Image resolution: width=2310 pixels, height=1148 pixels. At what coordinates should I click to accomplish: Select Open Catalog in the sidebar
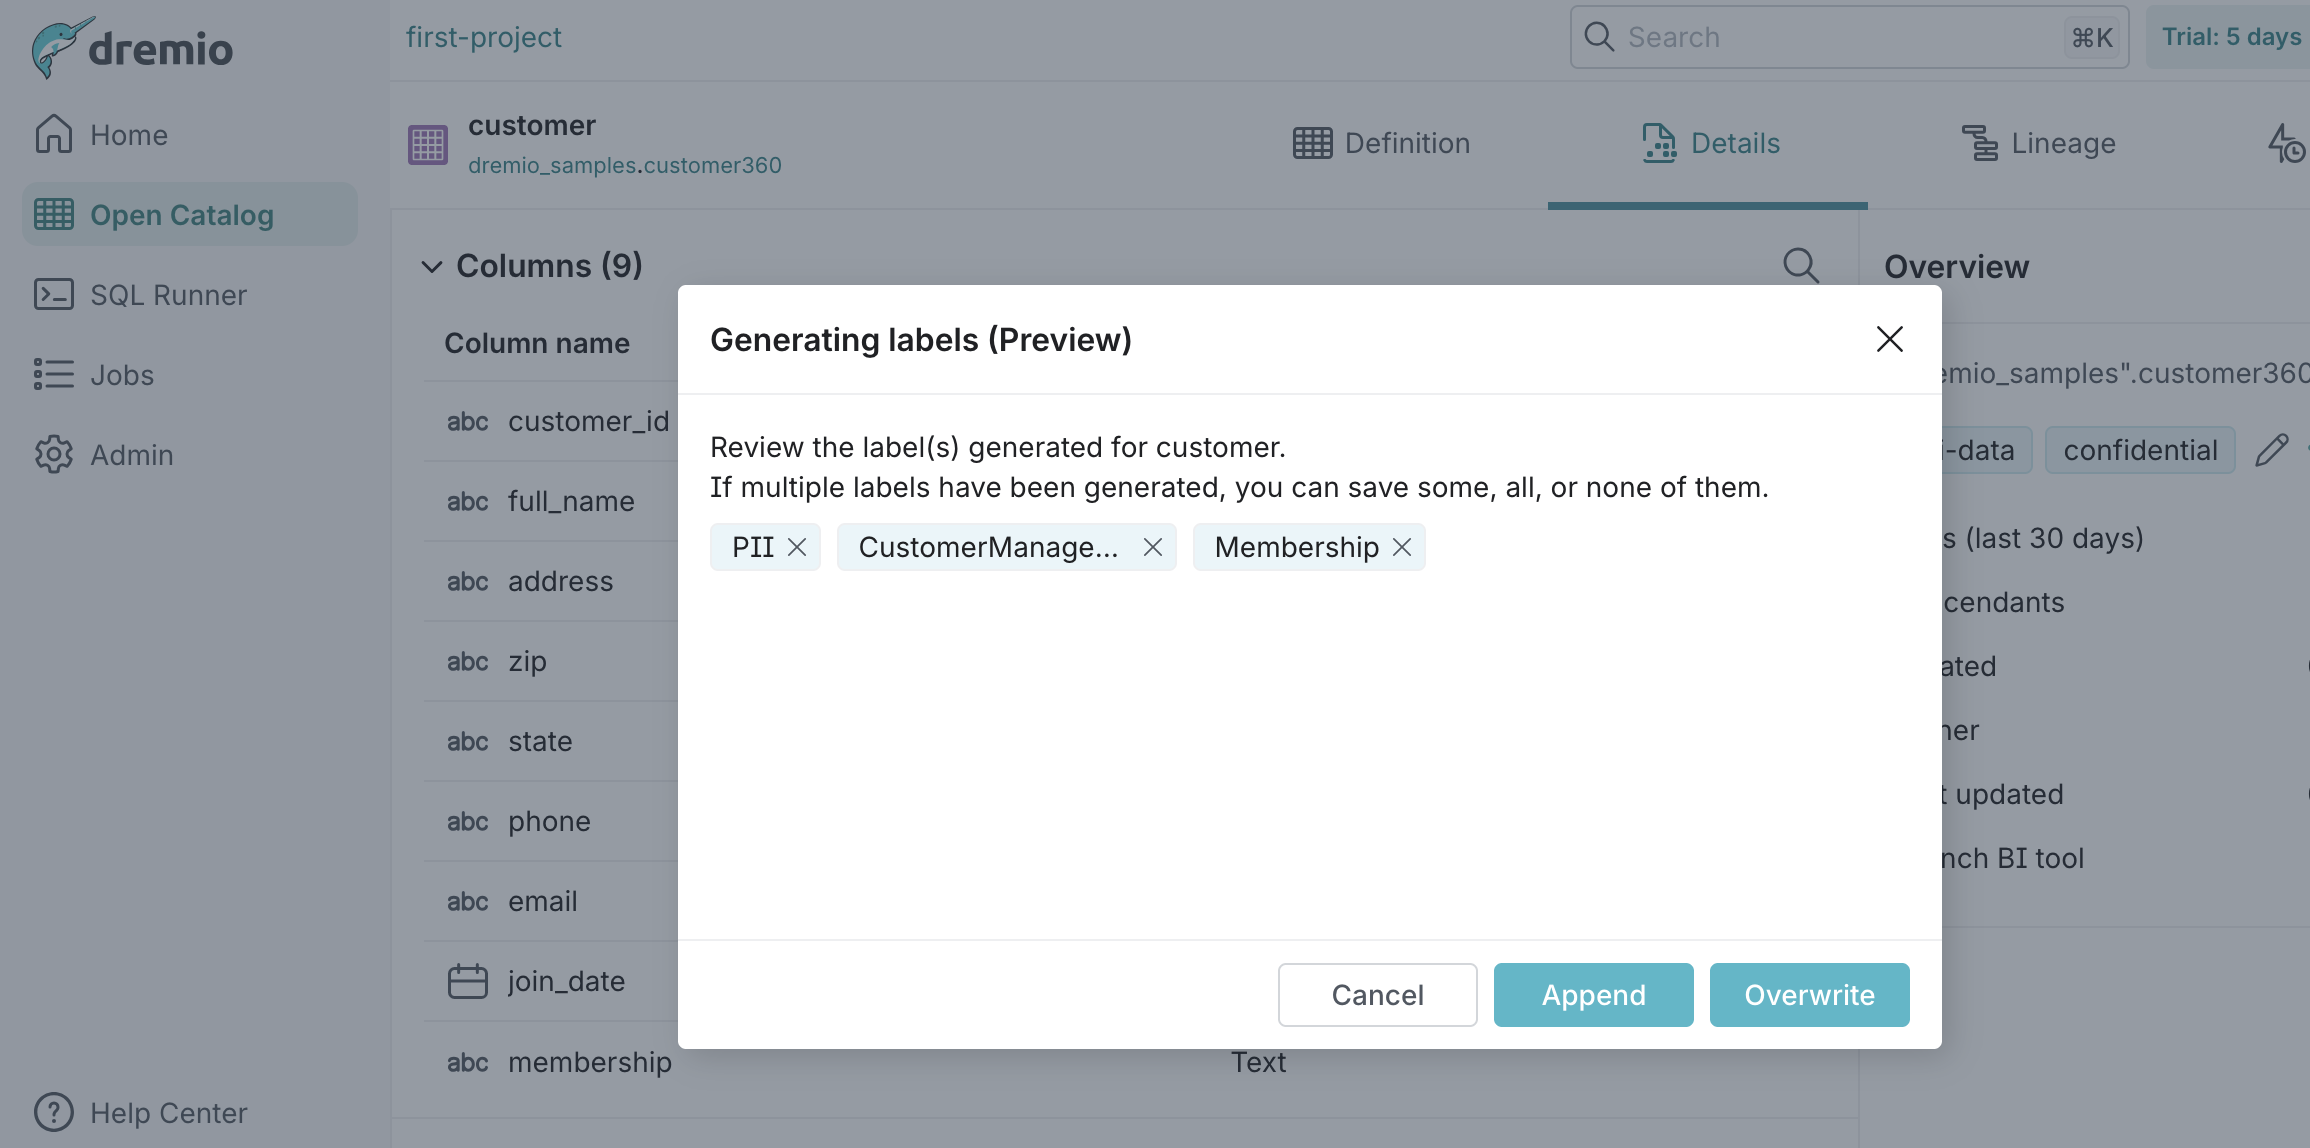[x=181, y=214]
